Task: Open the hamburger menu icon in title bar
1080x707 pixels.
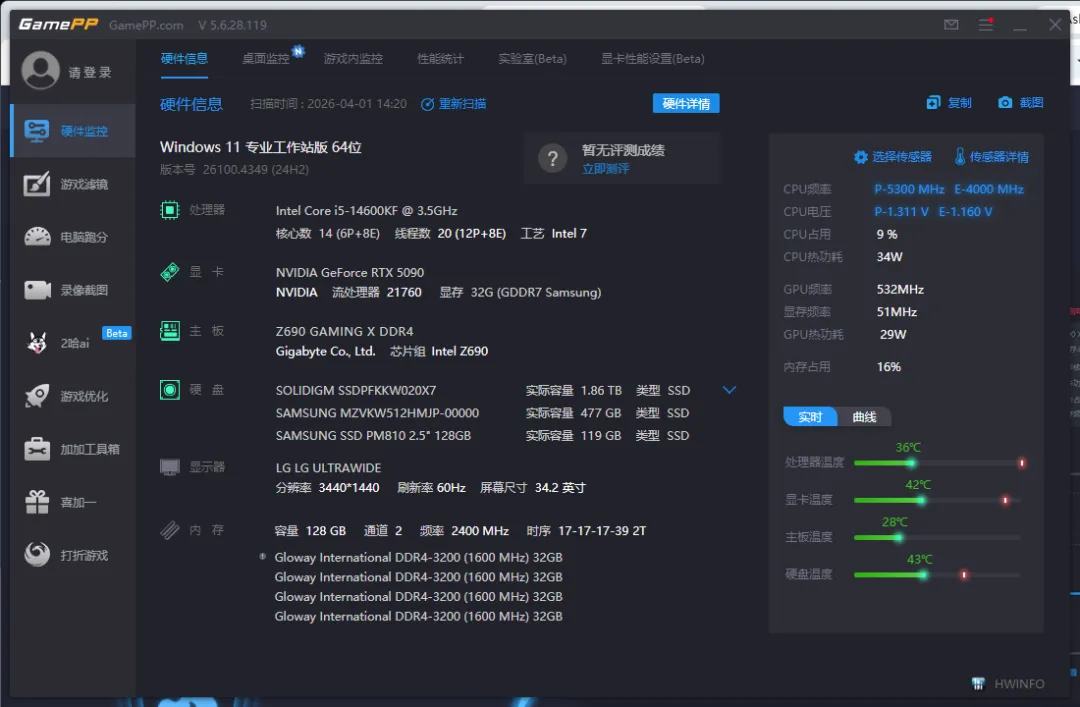Action: pyautogui.click(x=986, y=25)
